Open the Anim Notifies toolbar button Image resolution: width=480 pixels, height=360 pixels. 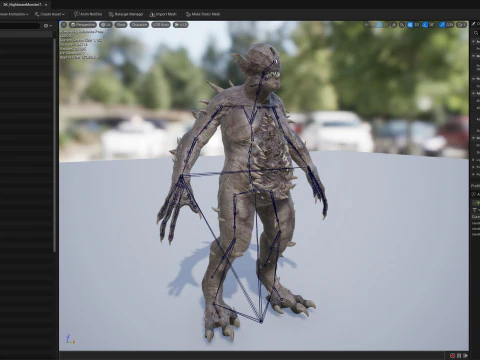coord(88,14)
